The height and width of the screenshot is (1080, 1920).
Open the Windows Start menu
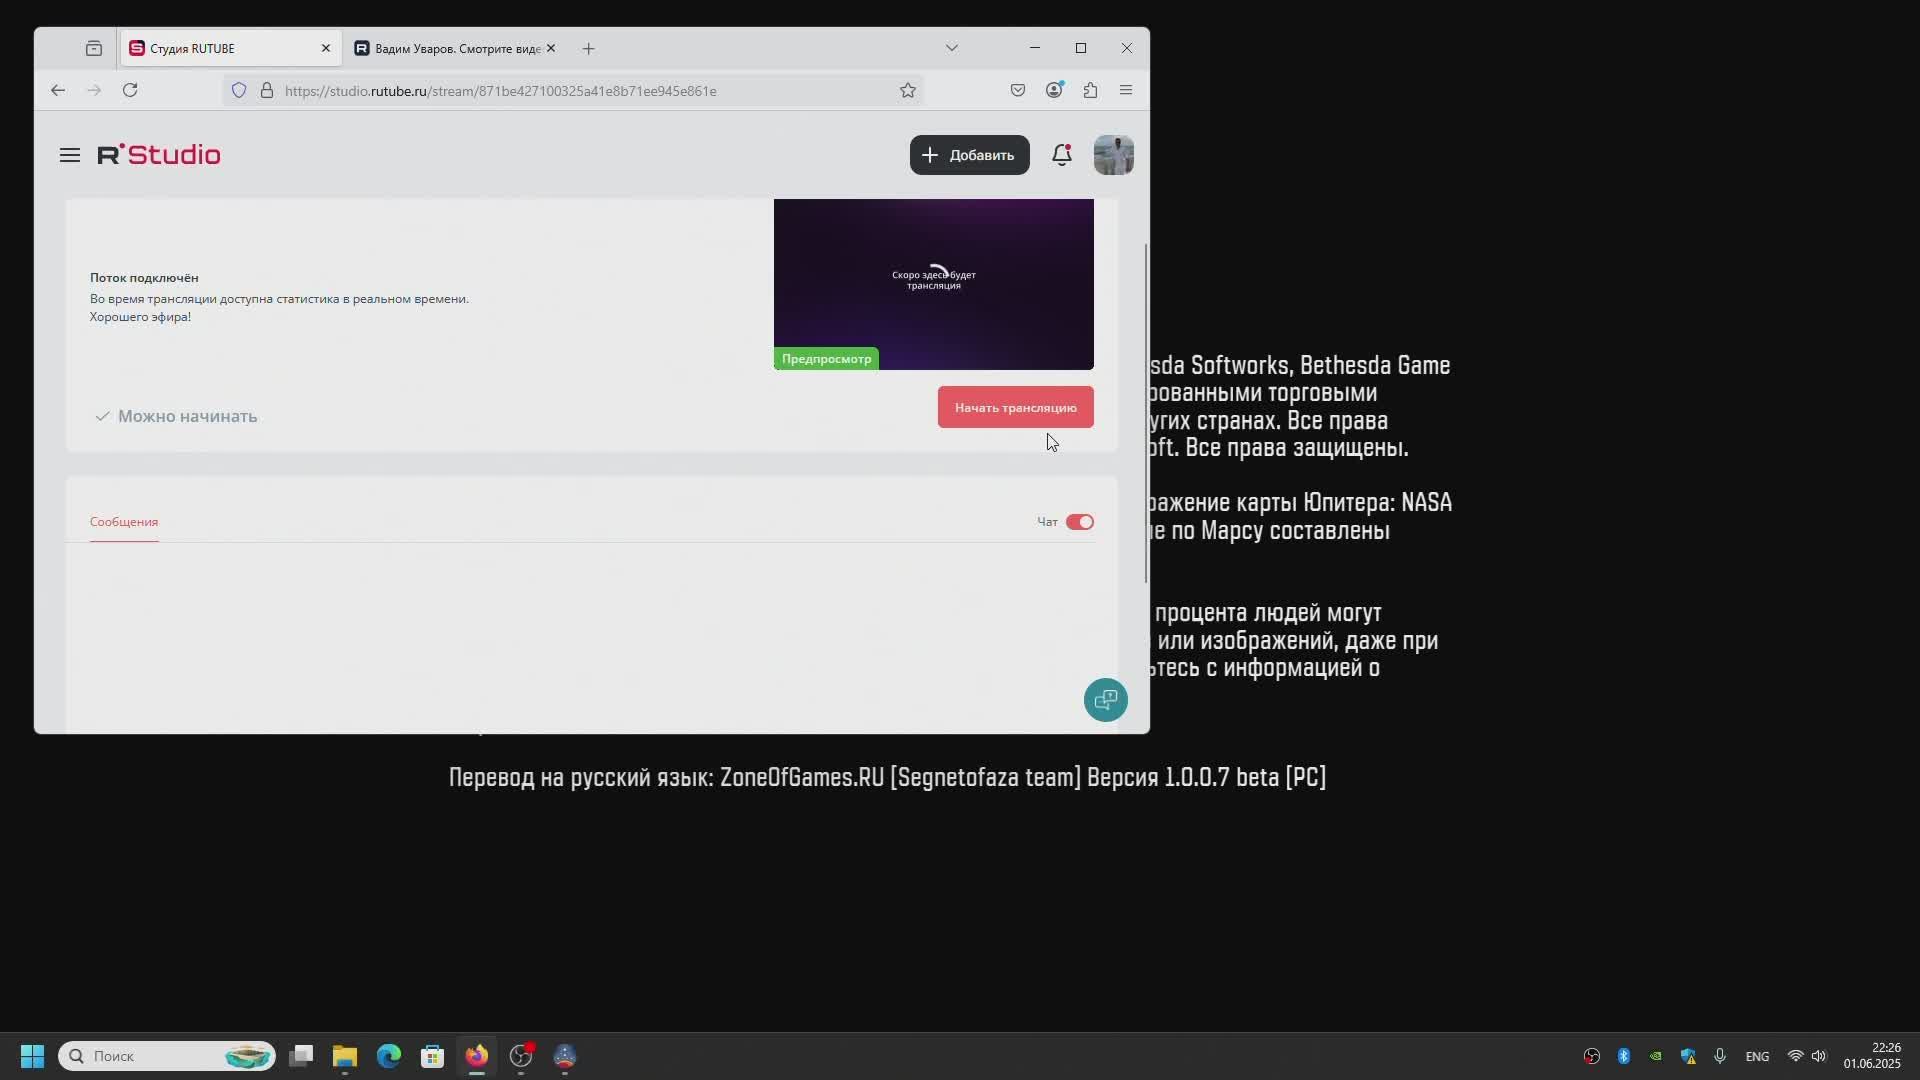tap(32, 1056)
